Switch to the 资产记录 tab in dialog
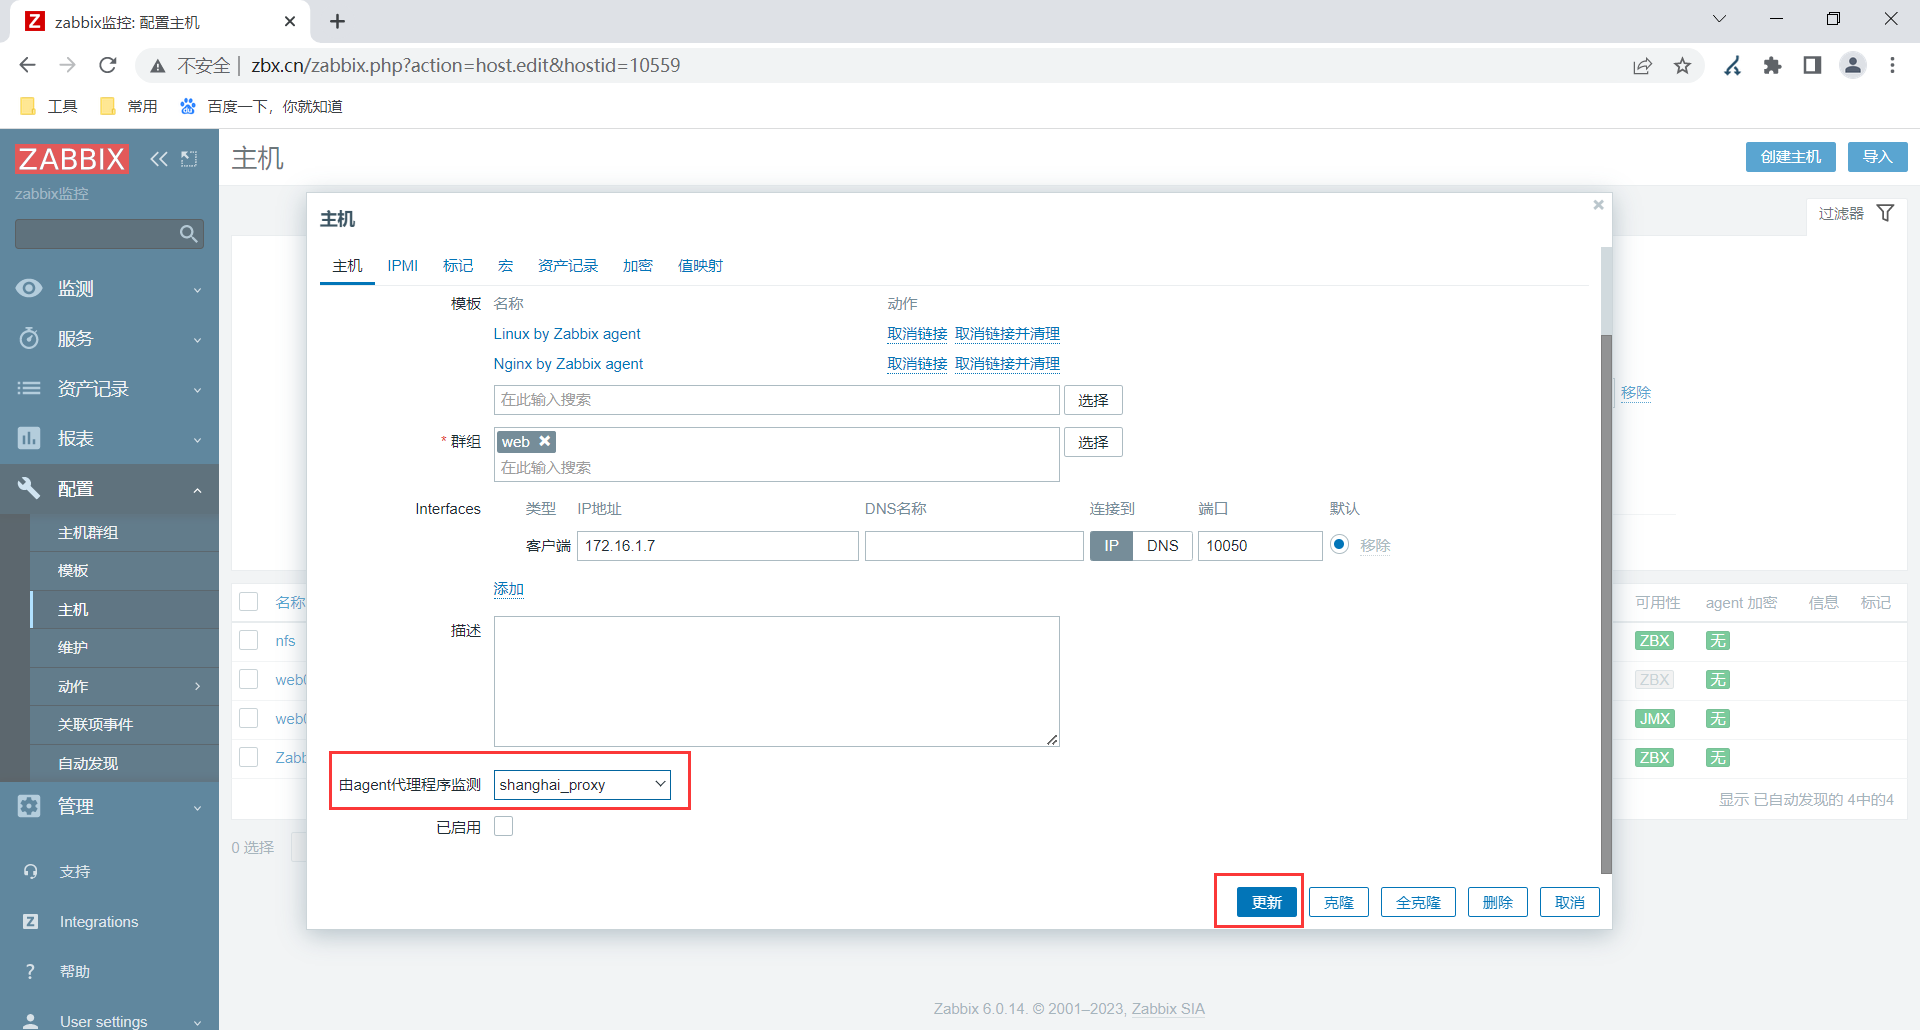The width and height of the screenshot is (1920, 1030). tap(568, 265)
